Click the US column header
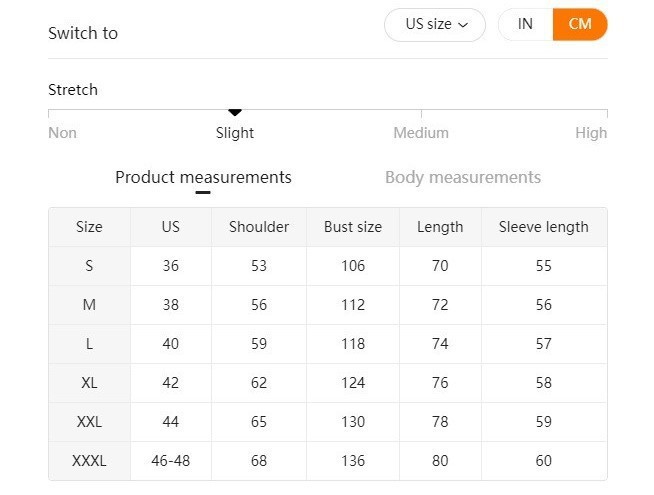The height and width of the screenshot is (495, 654). pos(171,227)
